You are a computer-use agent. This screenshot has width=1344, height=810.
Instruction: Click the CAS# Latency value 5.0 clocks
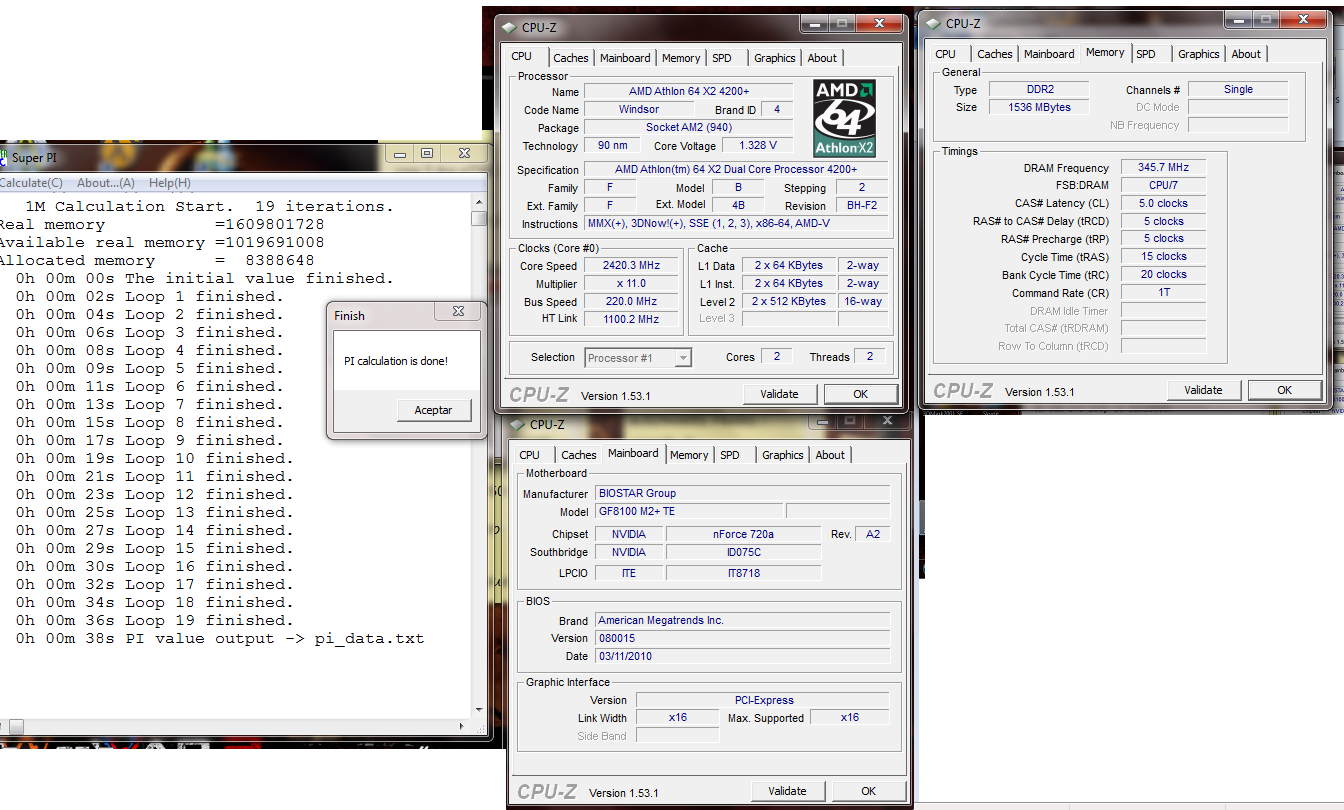[x=1164, y=203]
